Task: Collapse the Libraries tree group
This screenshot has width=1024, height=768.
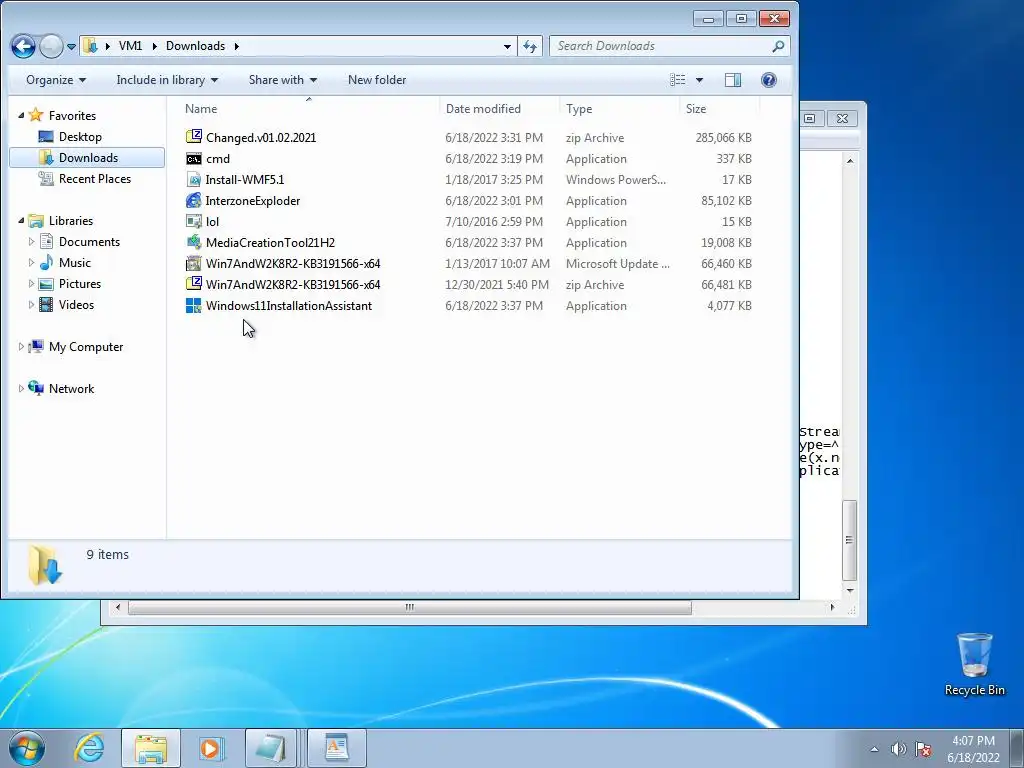Action: point(21,221)
